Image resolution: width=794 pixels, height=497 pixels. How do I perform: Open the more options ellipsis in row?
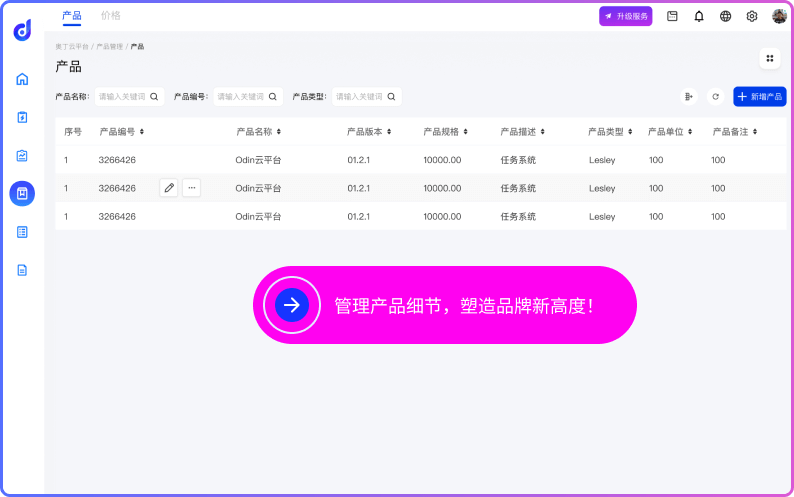point(191,188)
